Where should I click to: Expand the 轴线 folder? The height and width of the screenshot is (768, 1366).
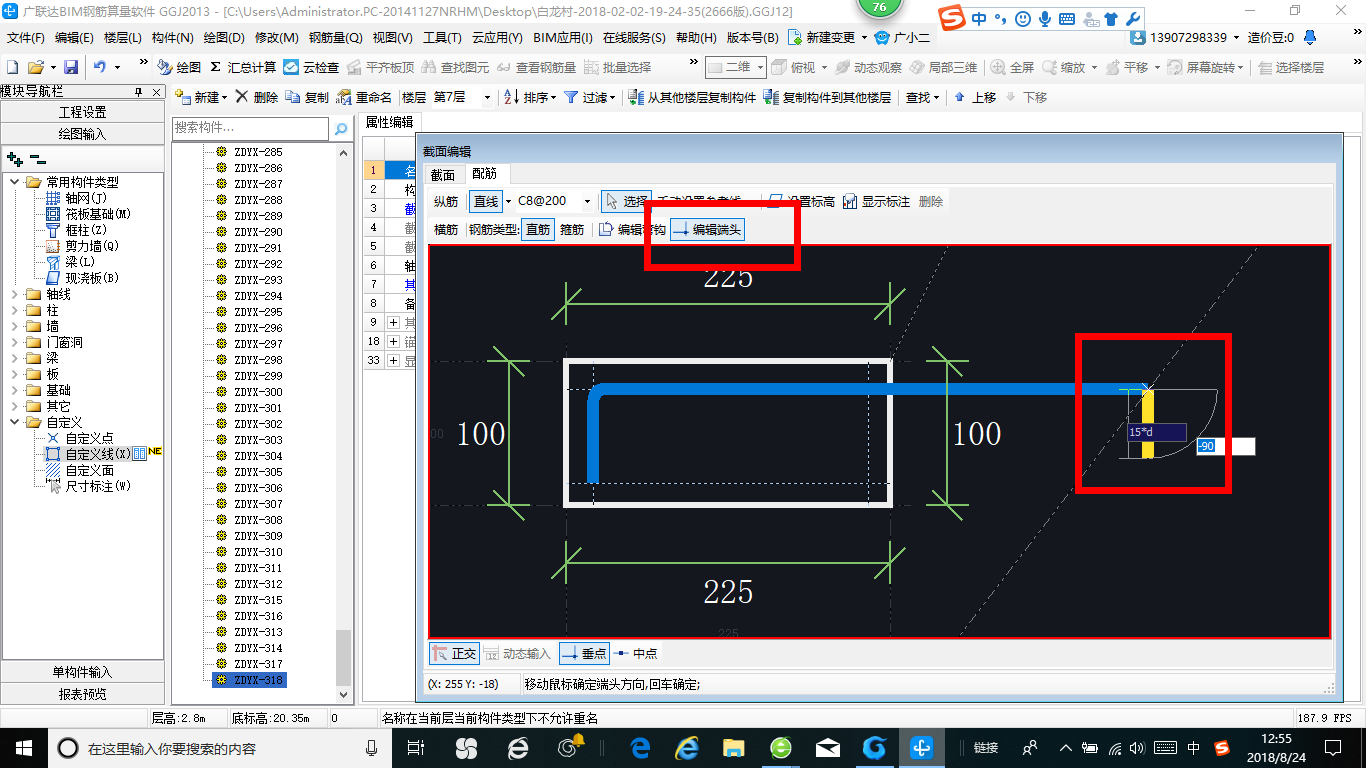pos(15,294)
